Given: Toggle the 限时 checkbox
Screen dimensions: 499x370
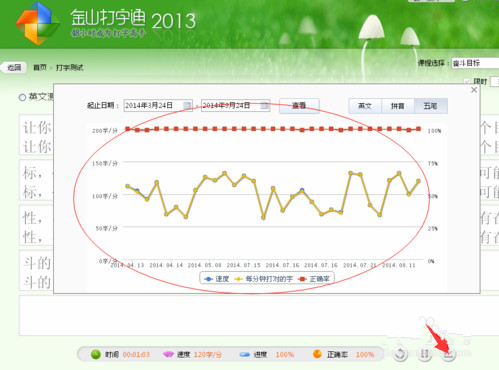Looking at the screenshot, I should coord(467,81).
